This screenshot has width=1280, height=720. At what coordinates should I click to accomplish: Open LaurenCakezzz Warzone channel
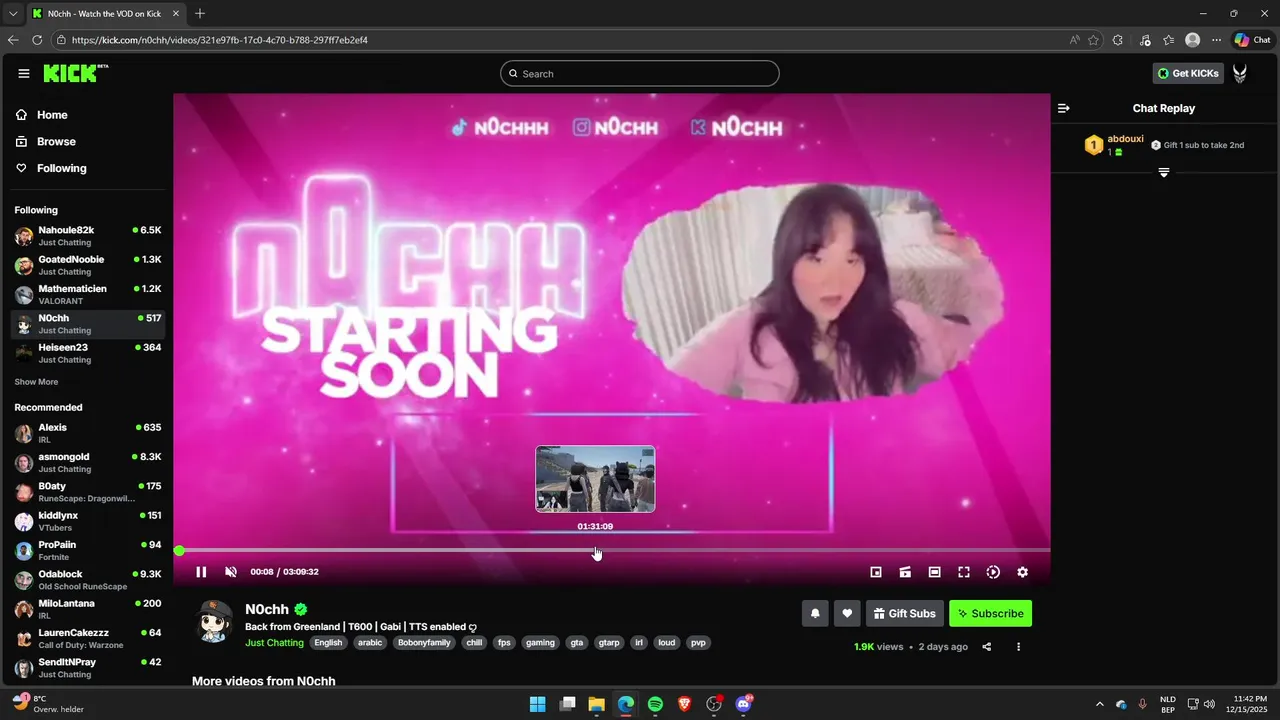(x=88, y=638)
